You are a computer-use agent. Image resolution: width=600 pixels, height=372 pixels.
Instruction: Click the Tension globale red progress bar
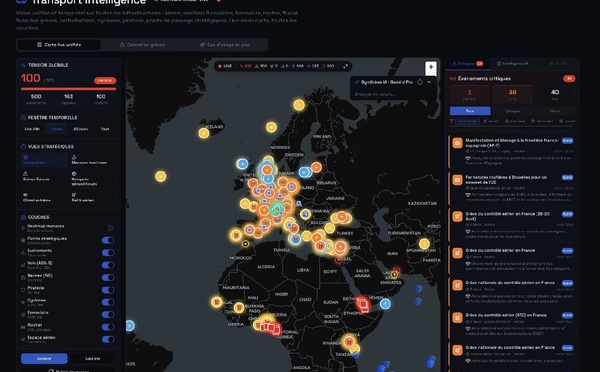68,89
